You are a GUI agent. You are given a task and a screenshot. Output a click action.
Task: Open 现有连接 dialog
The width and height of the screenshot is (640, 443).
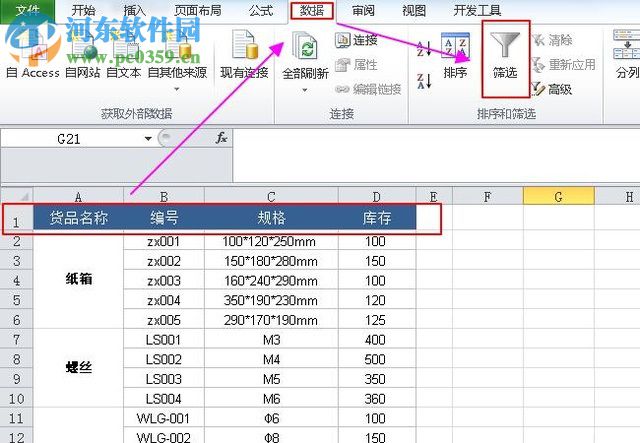point(244,55)
